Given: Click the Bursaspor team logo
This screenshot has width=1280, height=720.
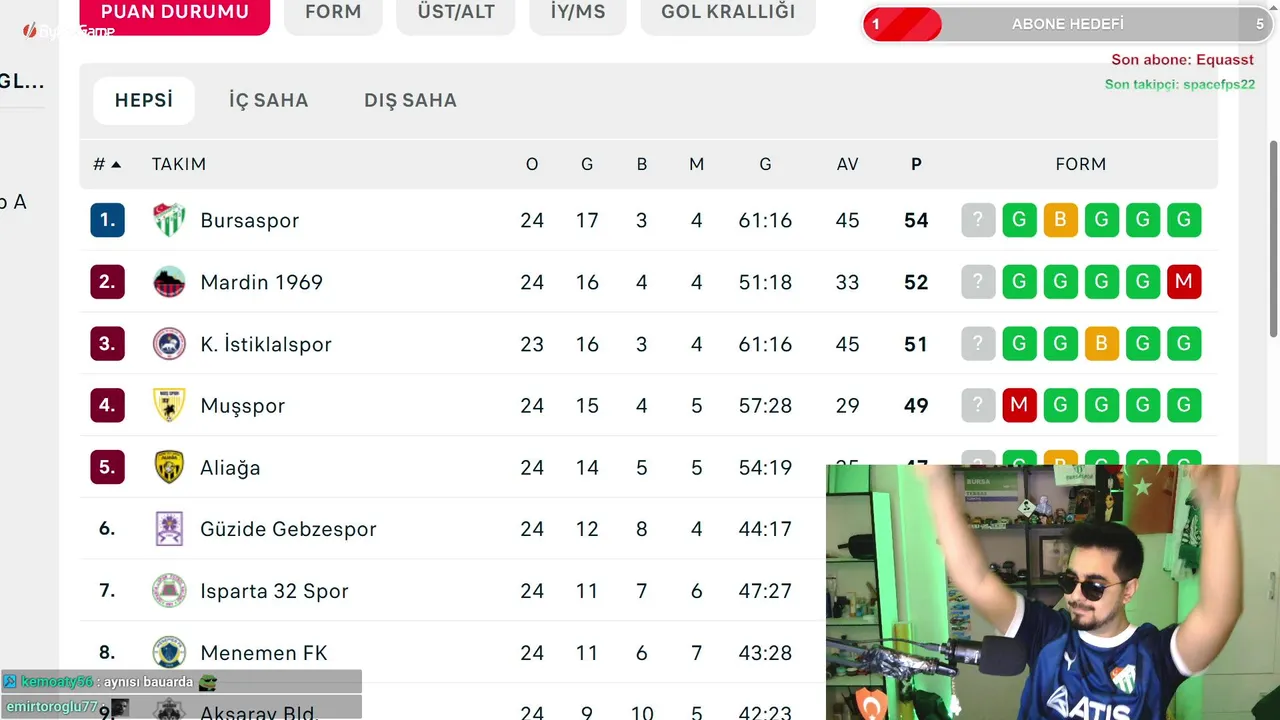Looking at the screenshot, I should (x=169, y=220).
